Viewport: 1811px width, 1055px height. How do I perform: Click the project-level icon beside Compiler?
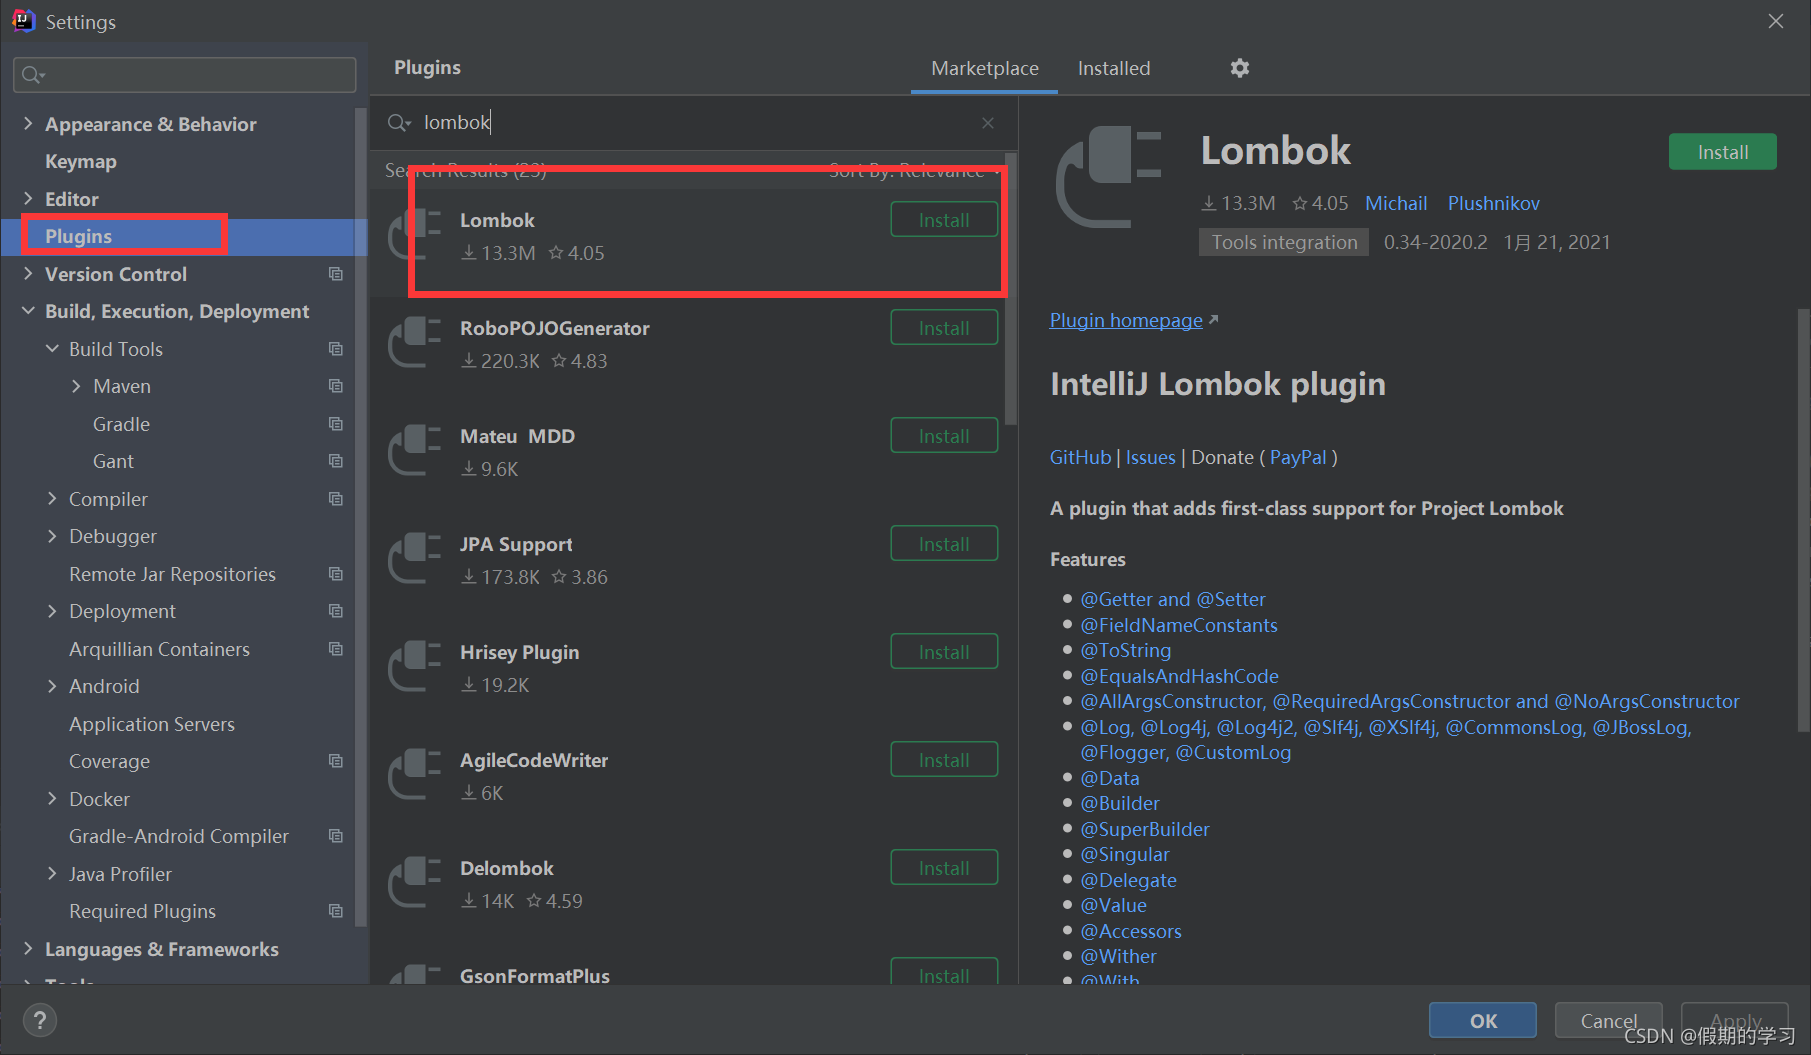pyautogui.click(x=336, y=499)
